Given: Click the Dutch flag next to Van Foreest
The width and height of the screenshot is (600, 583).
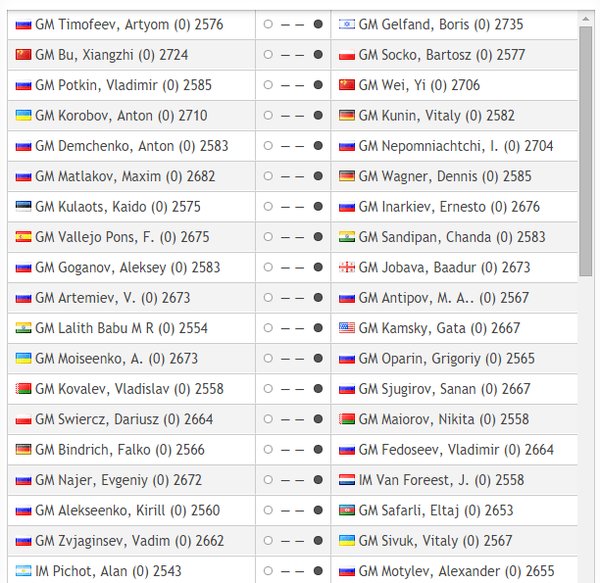Looking at the screenshot, I should point(347,480).
